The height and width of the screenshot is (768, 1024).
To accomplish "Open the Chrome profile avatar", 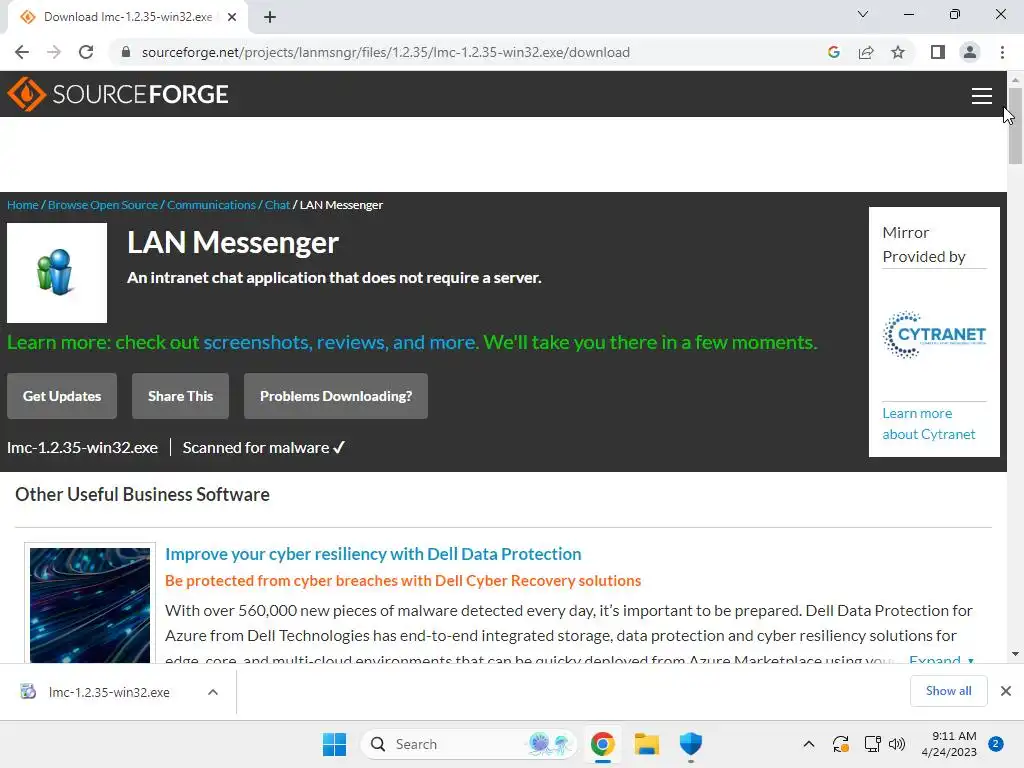I will 970,52.
